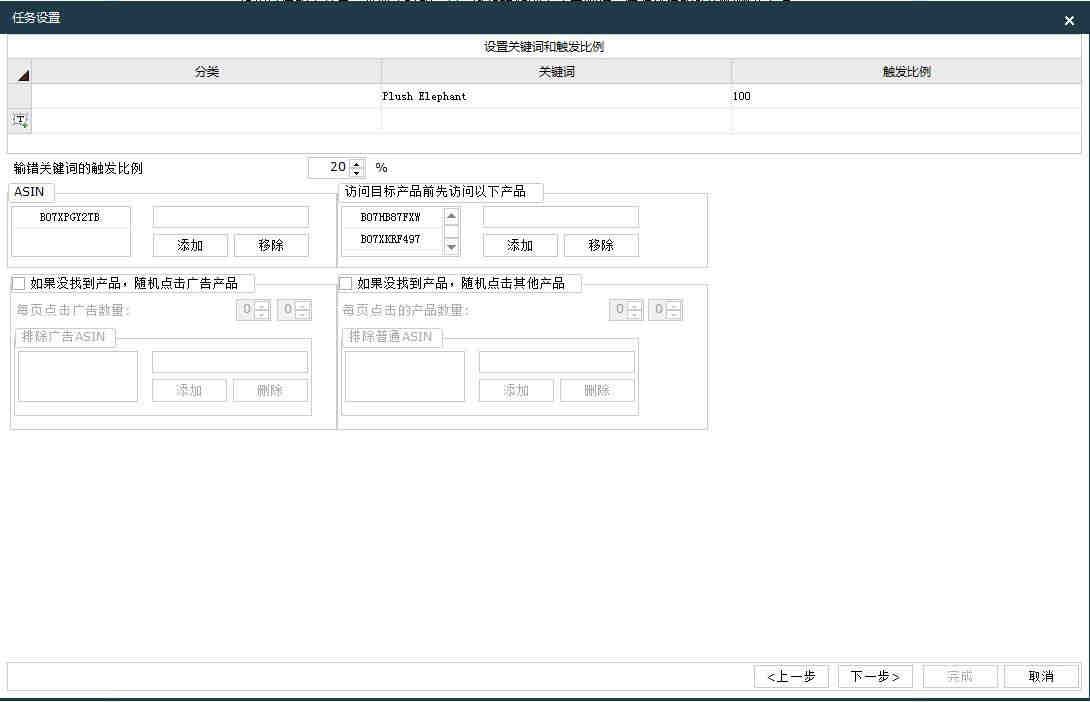The image size is (1090, 702).
Task: Decrease the misspelled keyword ratio spinner
Action: tap(357, 172)
